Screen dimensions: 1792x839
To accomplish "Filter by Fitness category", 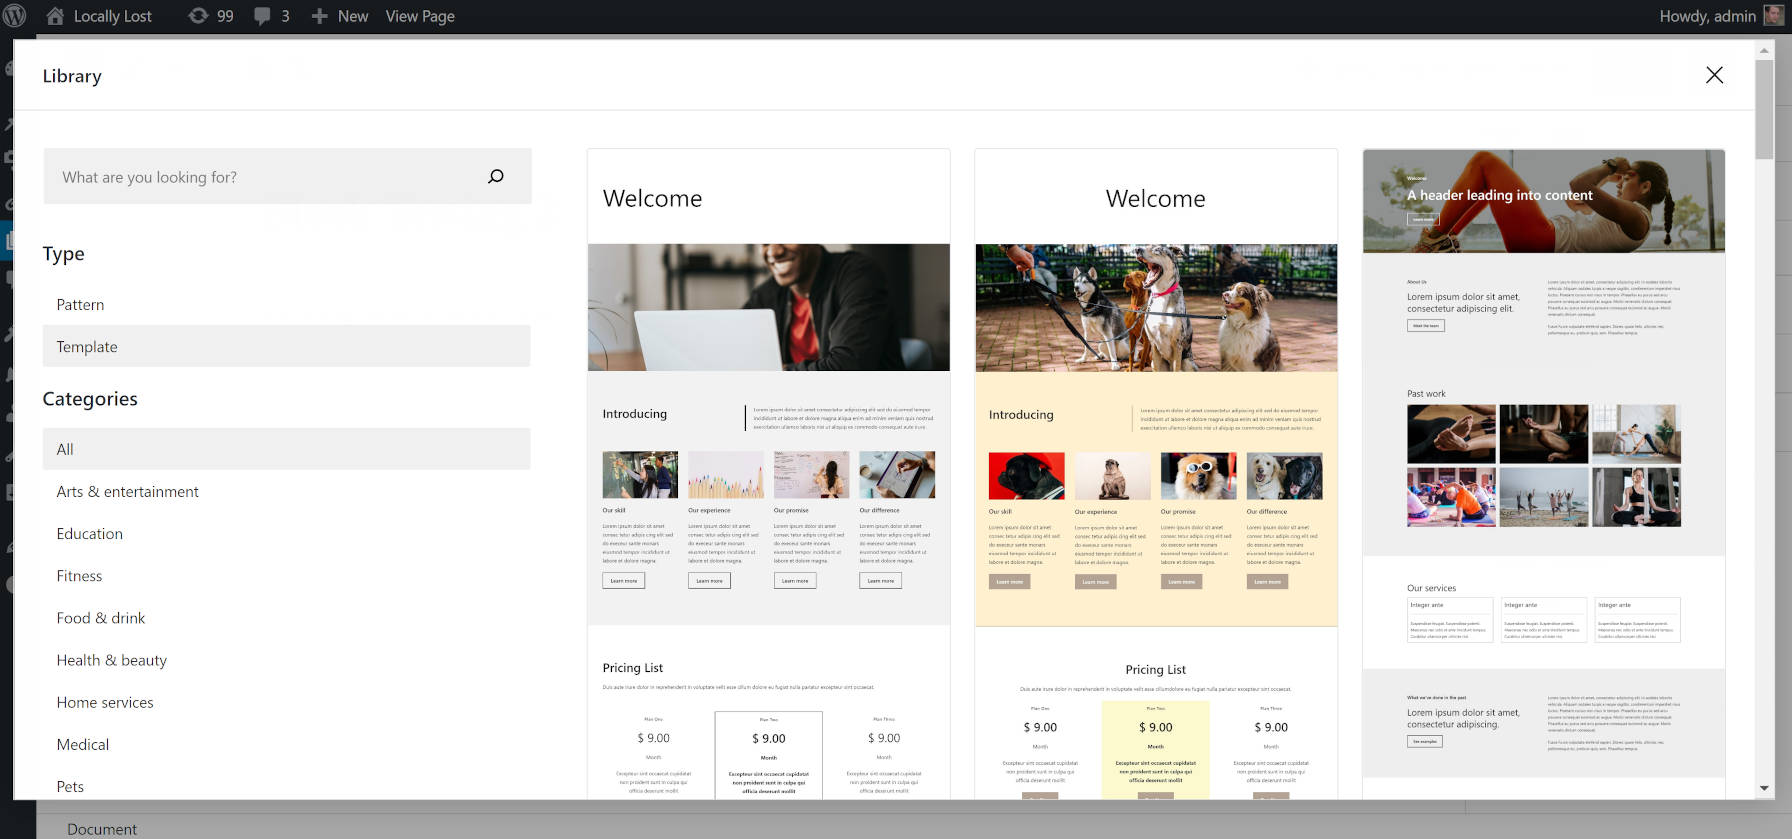I will 286,576.
